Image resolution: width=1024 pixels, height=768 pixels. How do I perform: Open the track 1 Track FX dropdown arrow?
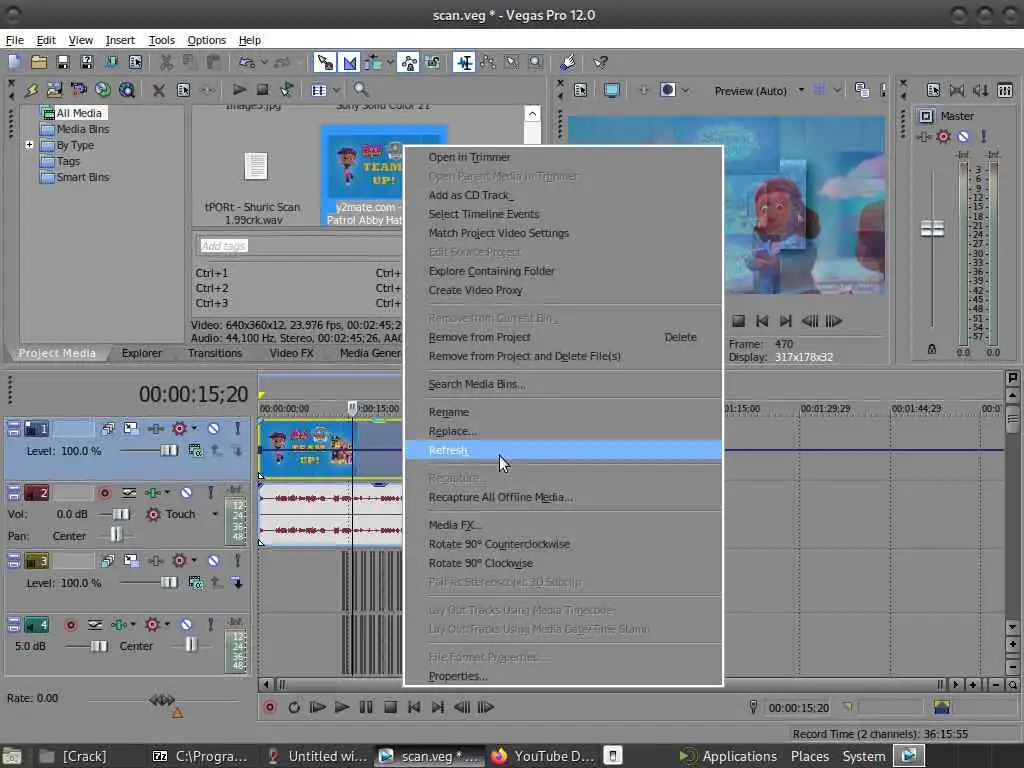pyautogui.click(x=194, y=428)
